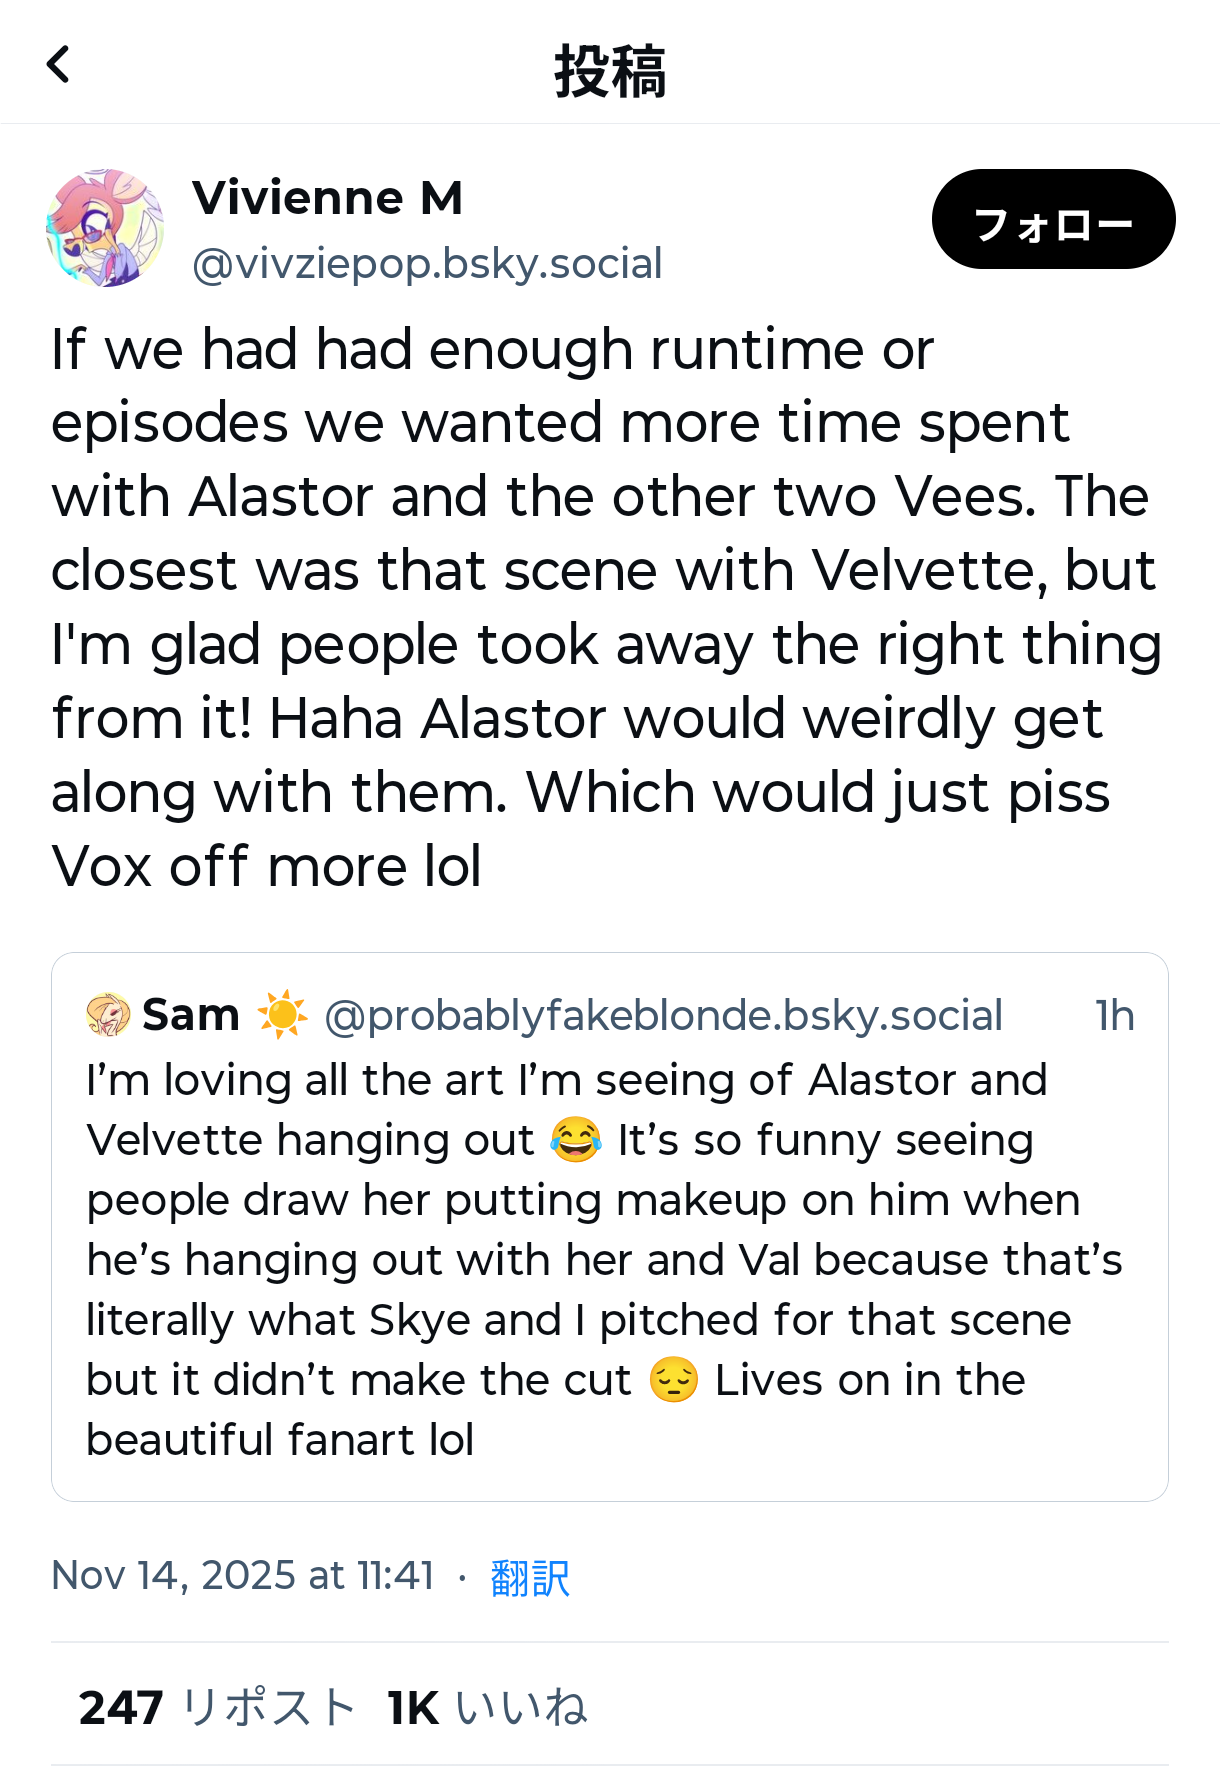Click the 投稿 header title
The image size is (1220, 1766).
click(610, 70)
